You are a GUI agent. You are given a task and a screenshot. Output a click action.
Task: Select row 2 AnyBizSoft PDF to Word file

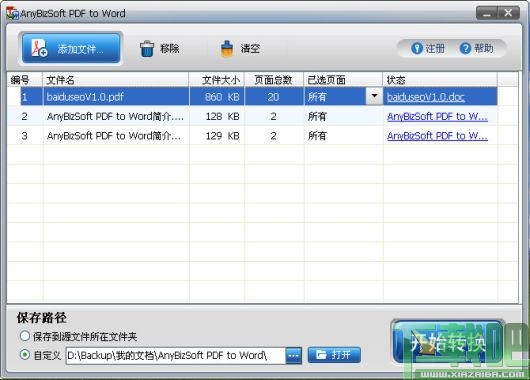[x=252, y=116]
